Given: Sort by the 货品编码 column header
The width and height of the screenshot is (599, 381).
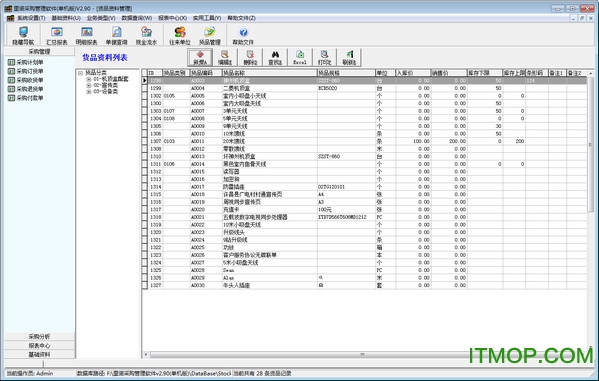Looking at the screenshot, I should 206,73.
